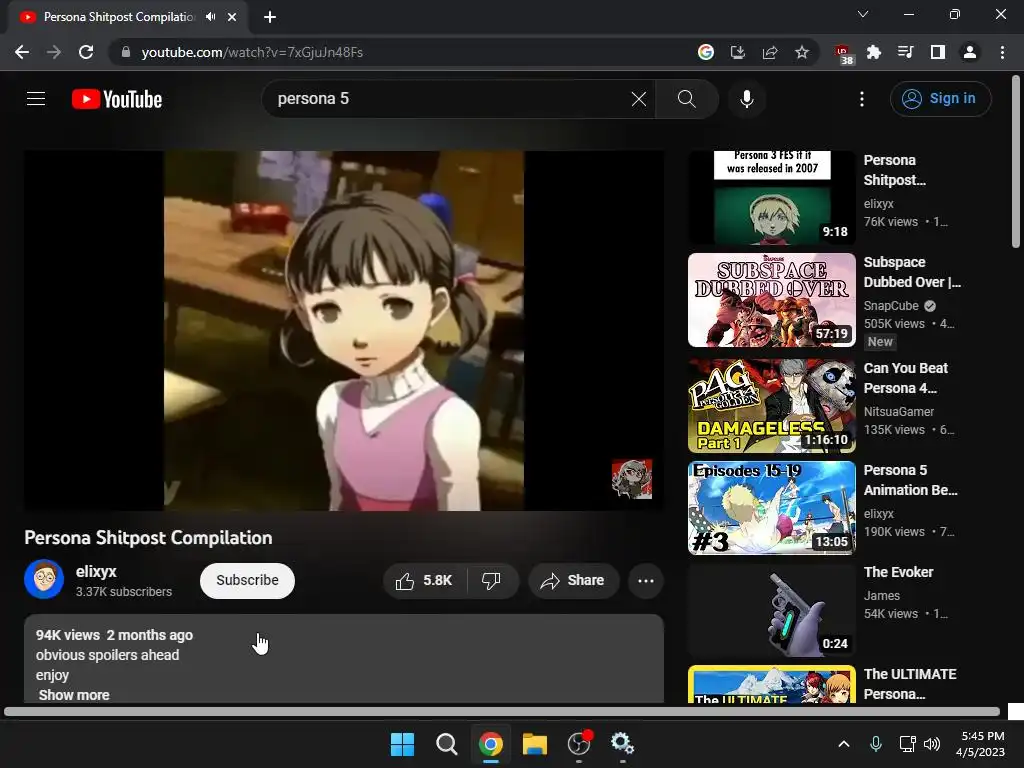Click the browser forward arrow
Viewport: 1024px width, 768px height.
coord(54,52)
